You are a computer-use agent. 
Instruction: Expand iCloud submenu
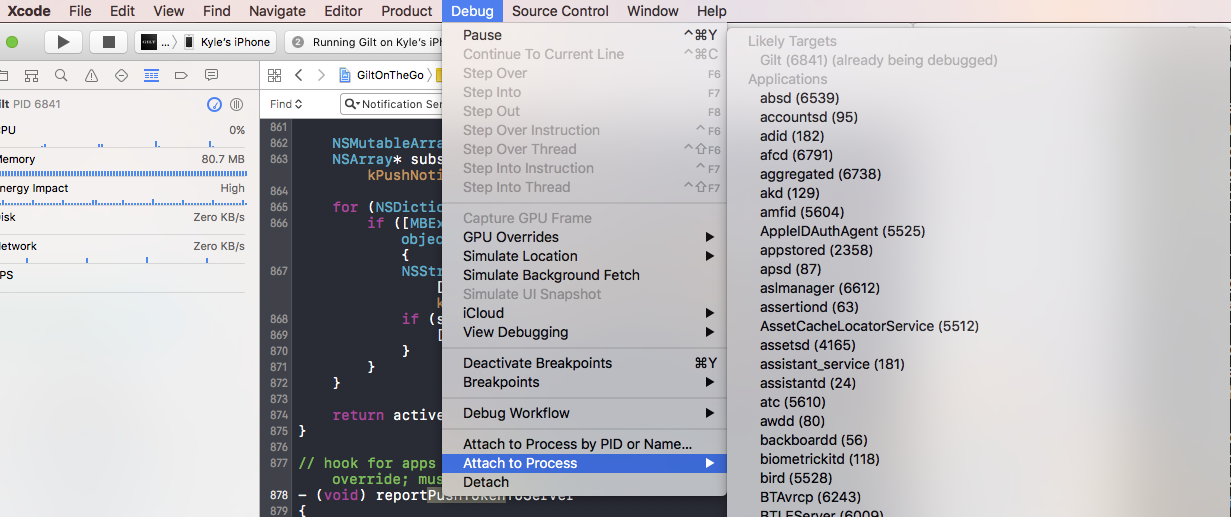coord(584,313)
